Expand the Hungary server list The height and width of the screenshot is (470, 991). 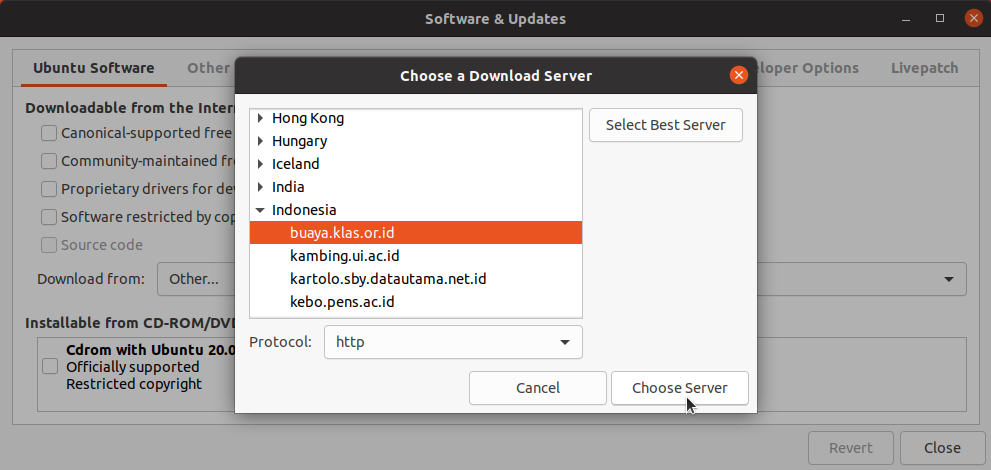260,141
